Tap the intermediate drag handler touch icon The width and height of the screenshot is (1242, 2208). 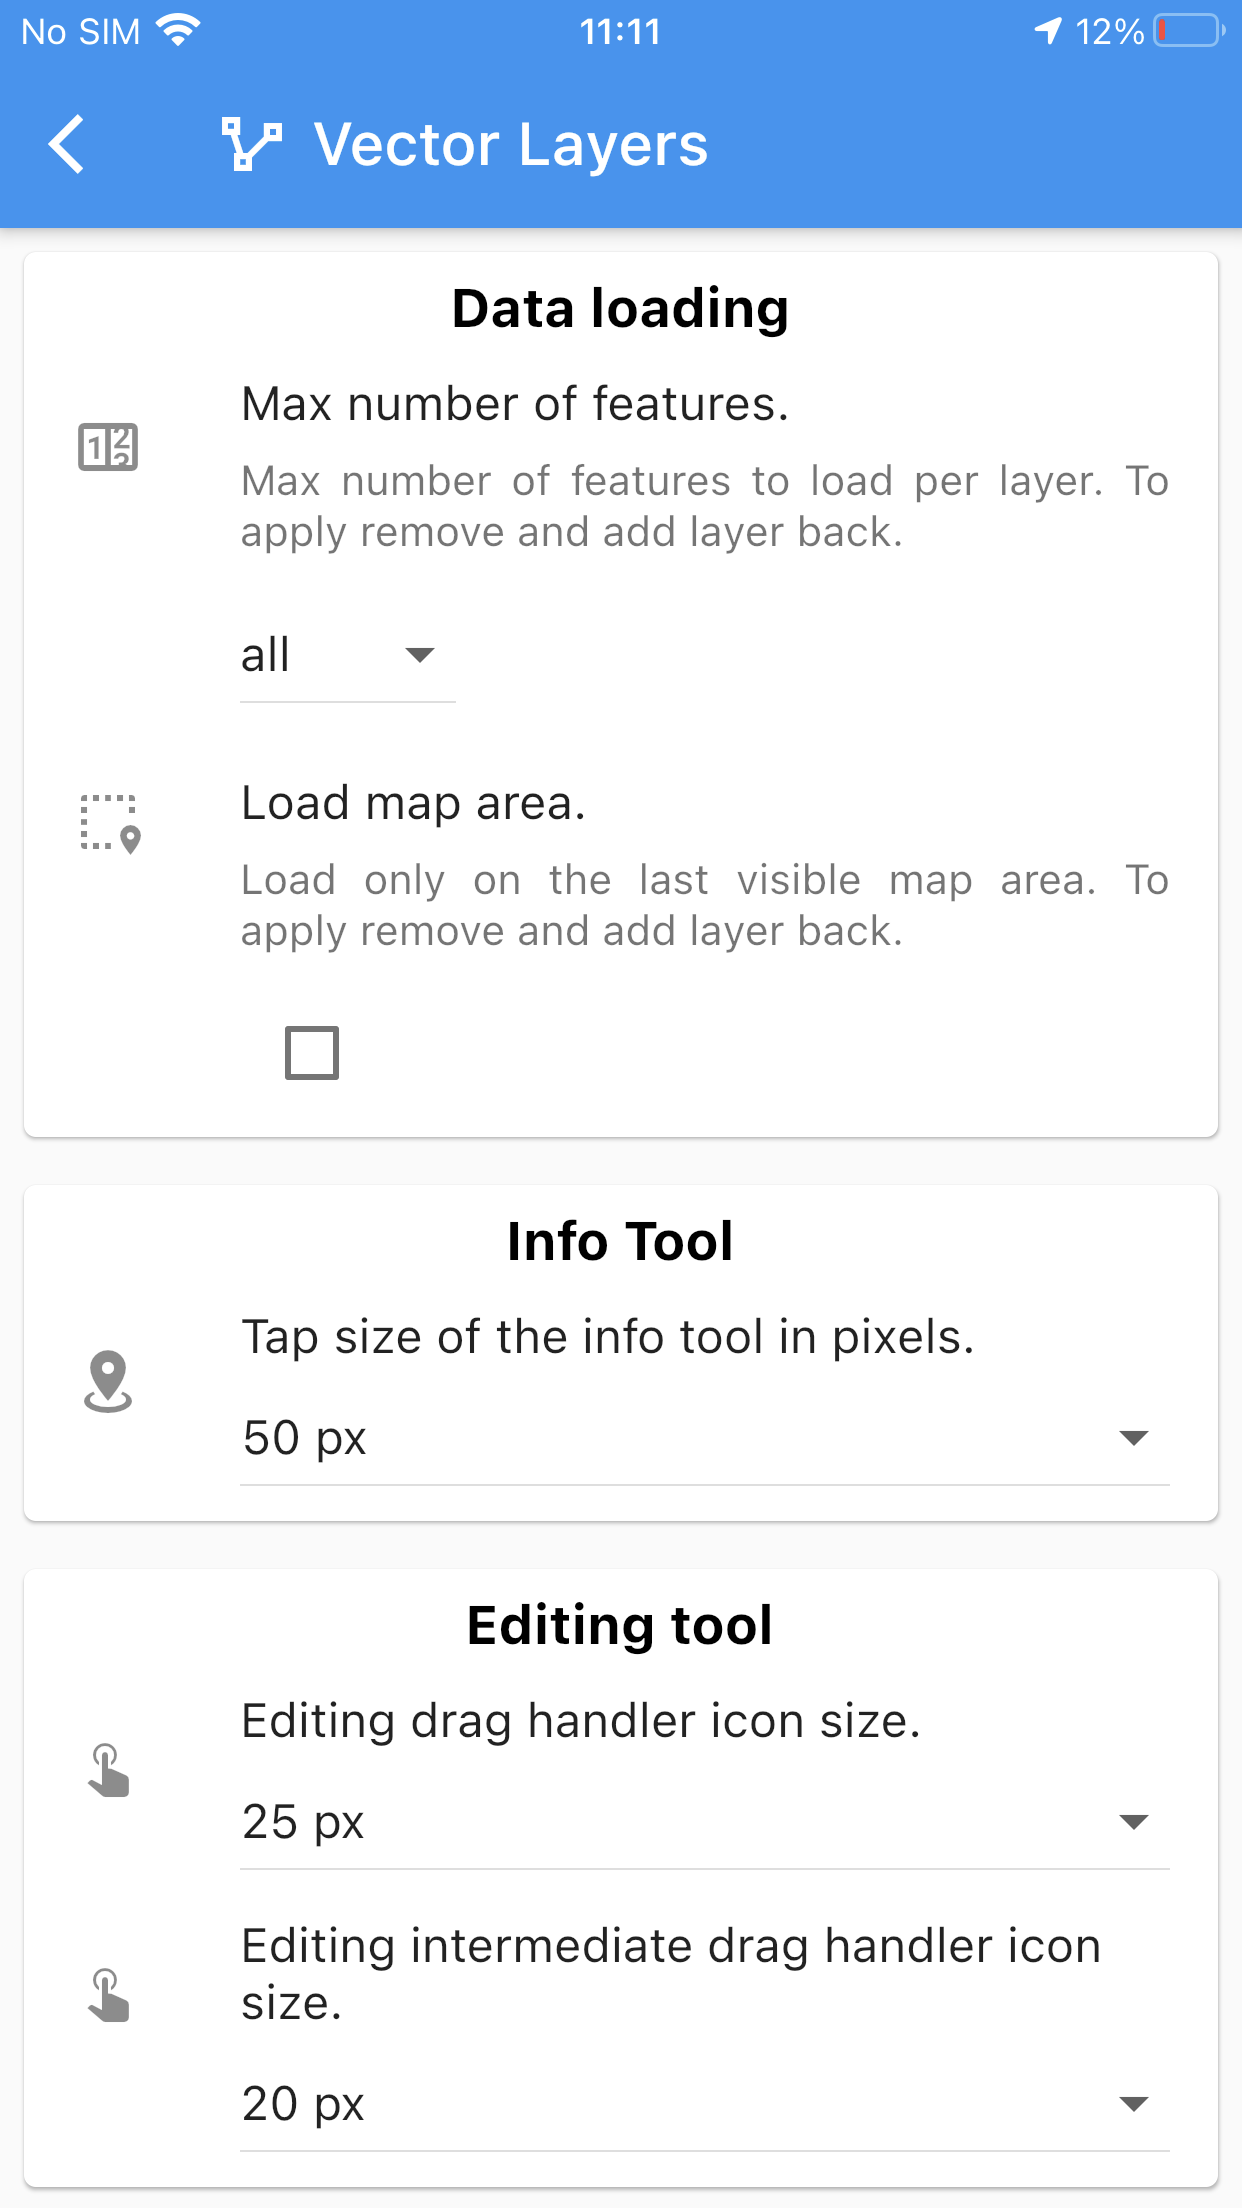tap(108, 1995)
